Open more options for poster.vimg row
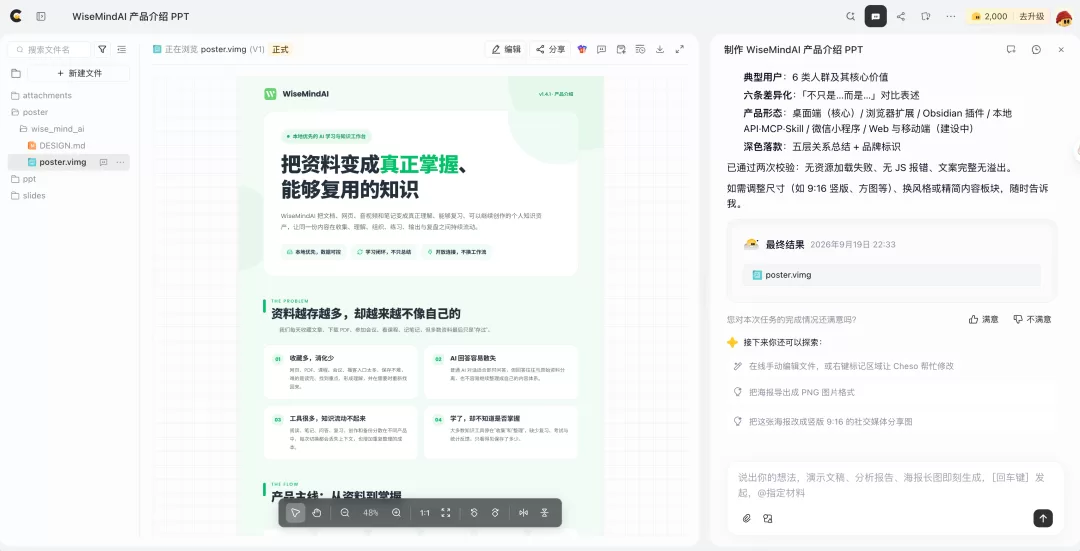The width and height of the screenshot is (1080, 551). tap(121, 162)
